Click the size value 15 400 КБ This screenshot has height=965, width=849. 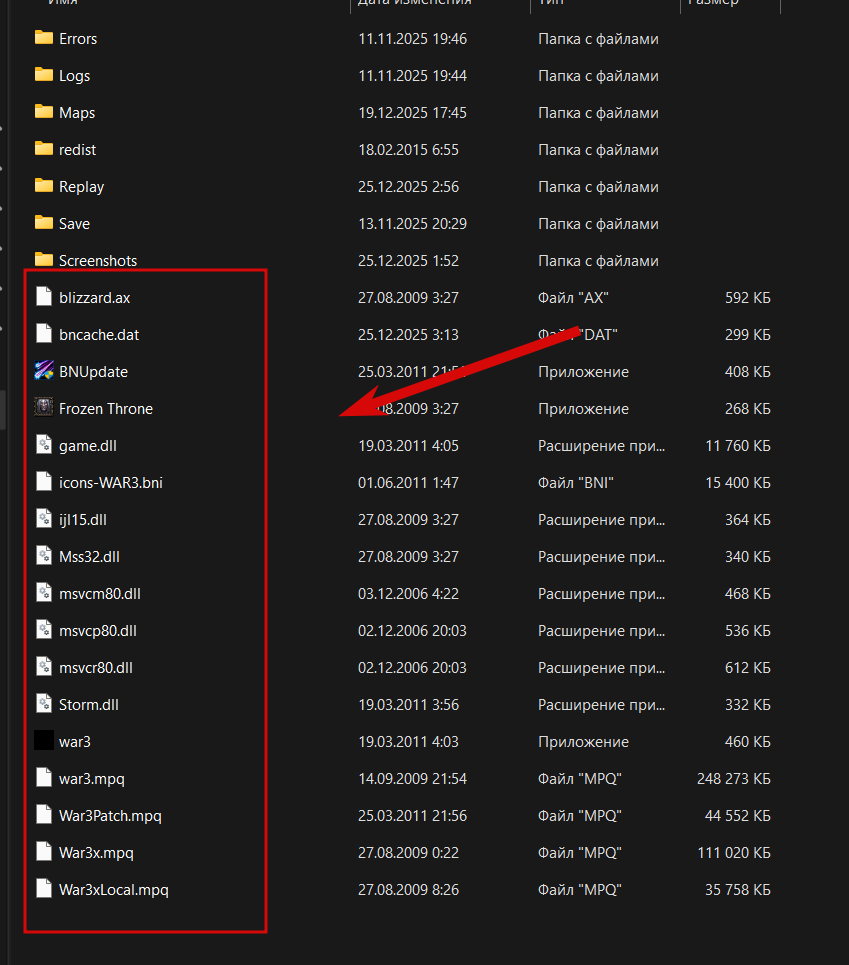pyautogui.click(x=738, y=482)
